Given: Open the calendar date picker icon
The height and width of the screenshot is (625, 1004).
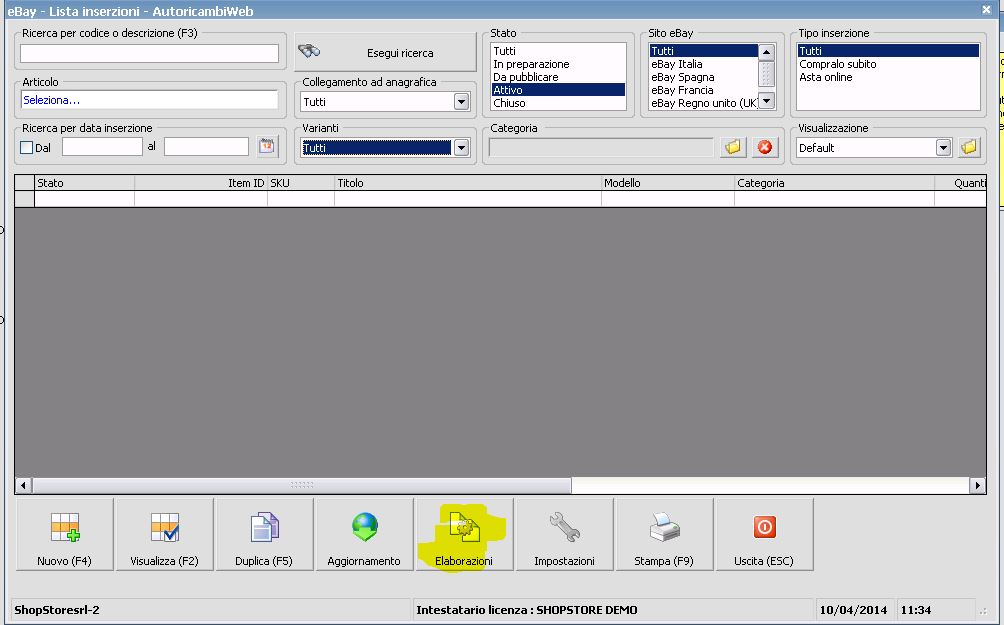Looking at the screenshot, I should [267, 147].
